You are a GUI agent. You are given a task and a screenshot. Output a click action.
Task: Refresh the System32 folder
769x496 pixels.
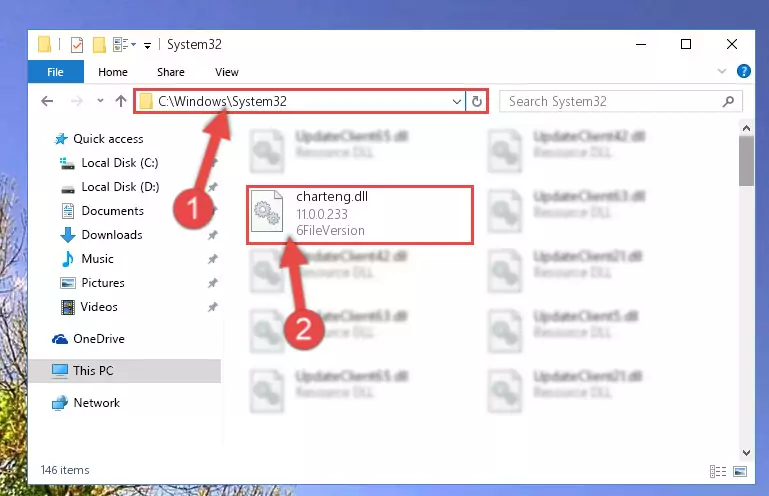[x=477, y=102]
